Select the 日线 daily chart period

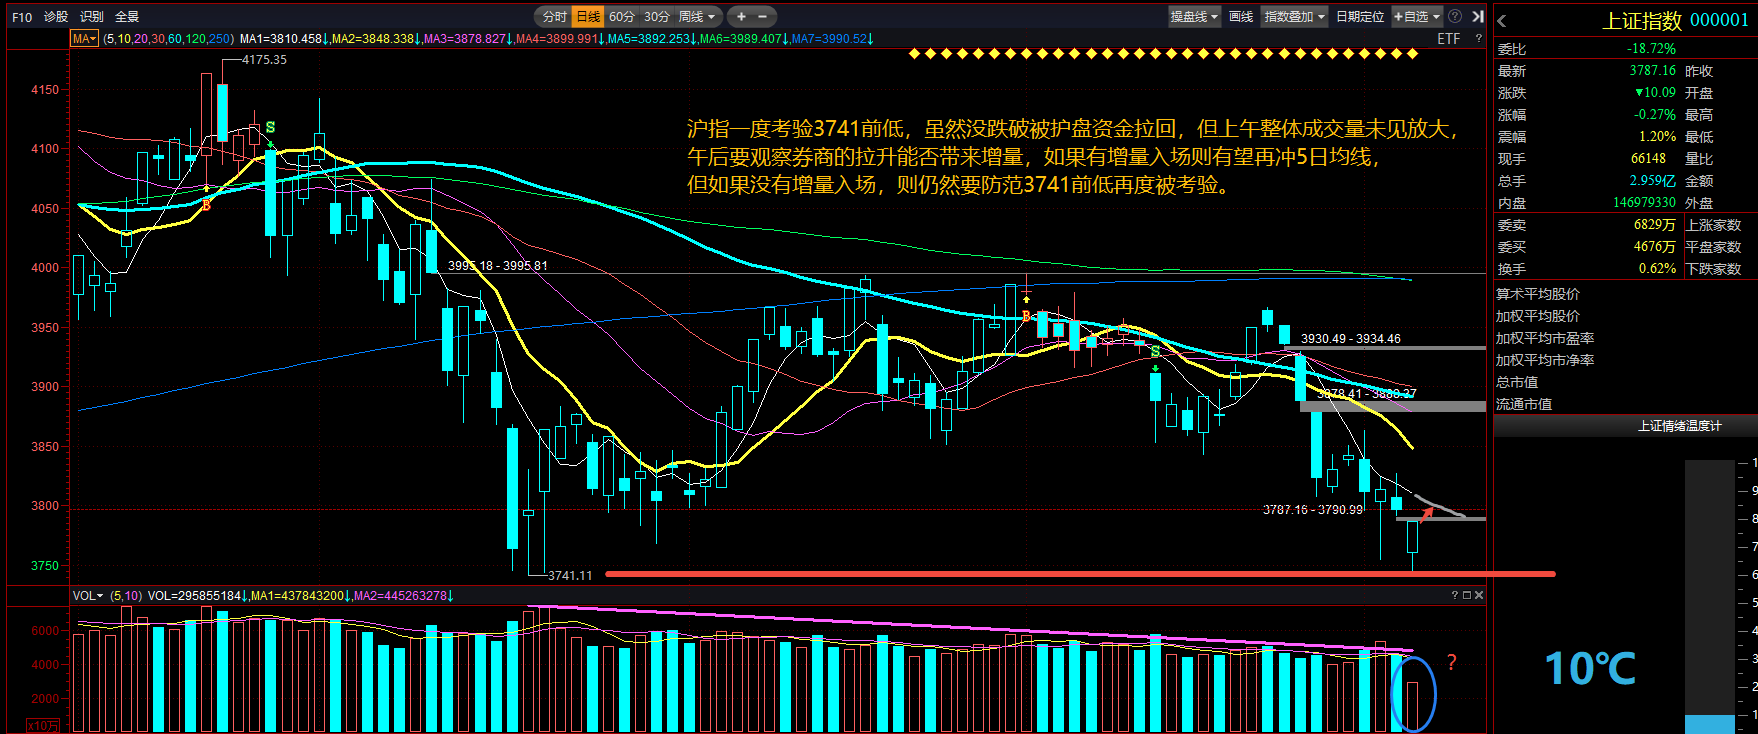(x=588, y=17)
